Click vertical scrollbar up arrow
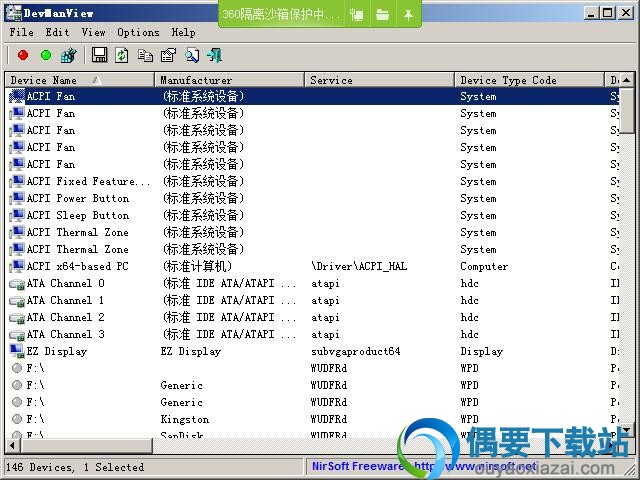The width and height of the screenshot is (640, 480). click(627, 80)
